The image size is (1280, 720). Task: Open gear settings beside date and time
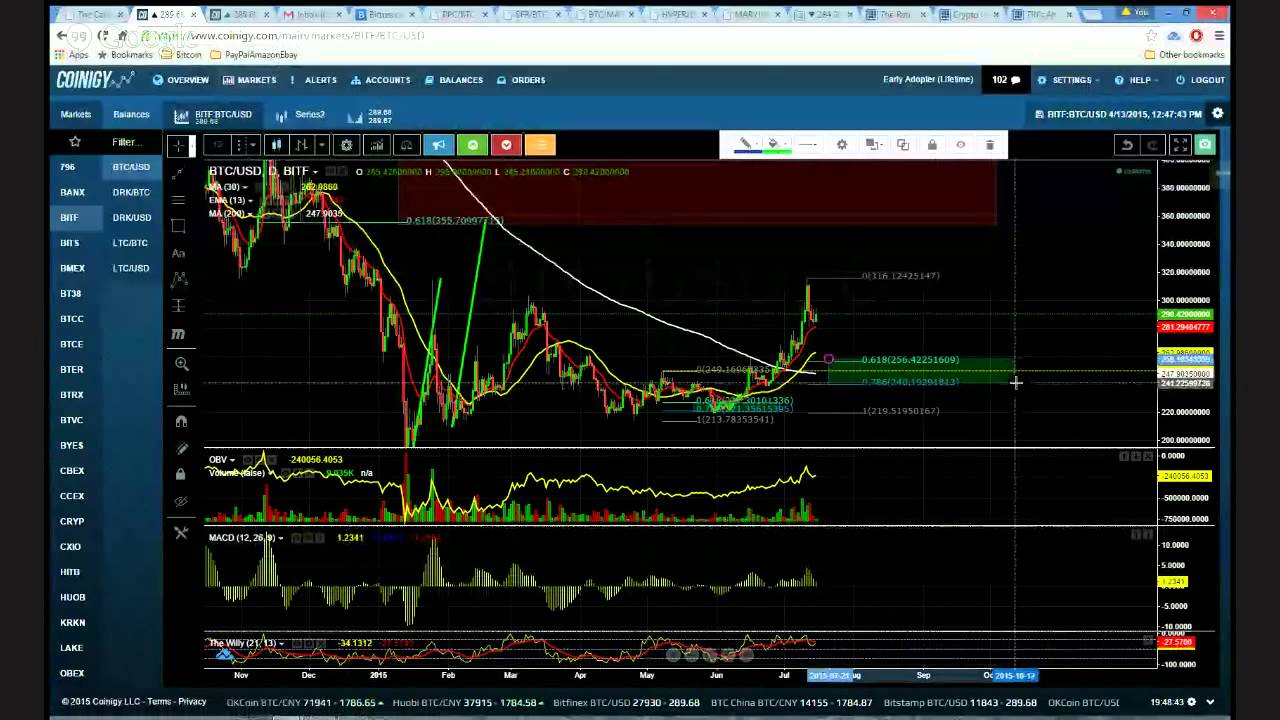pos(1218,114)
